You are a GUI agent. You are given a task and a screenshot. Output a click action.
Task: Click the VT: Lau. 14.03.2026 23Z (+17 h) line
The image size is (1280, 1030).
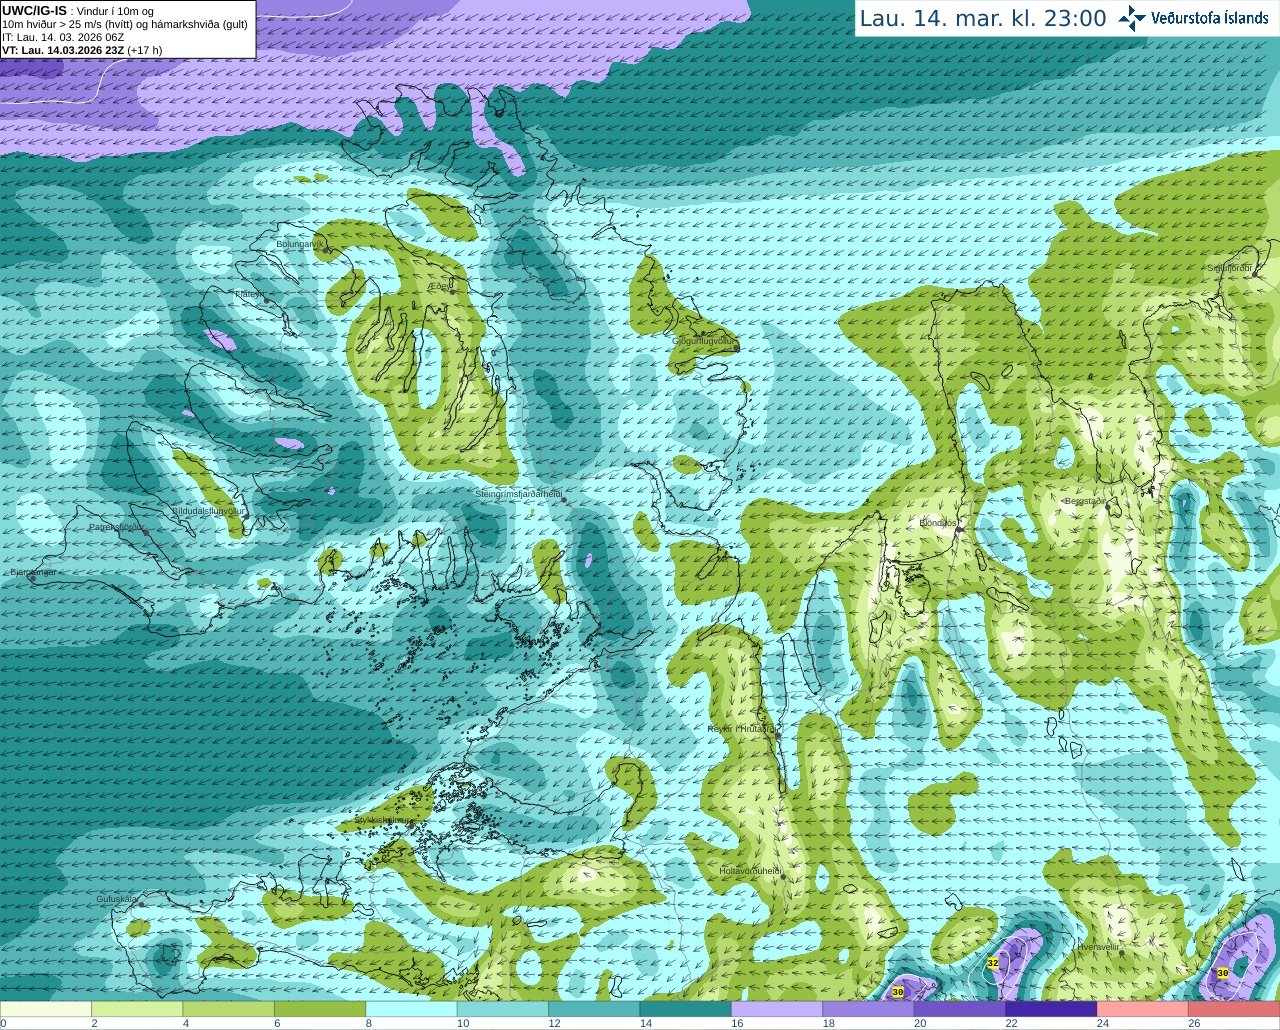coord(82,50)
